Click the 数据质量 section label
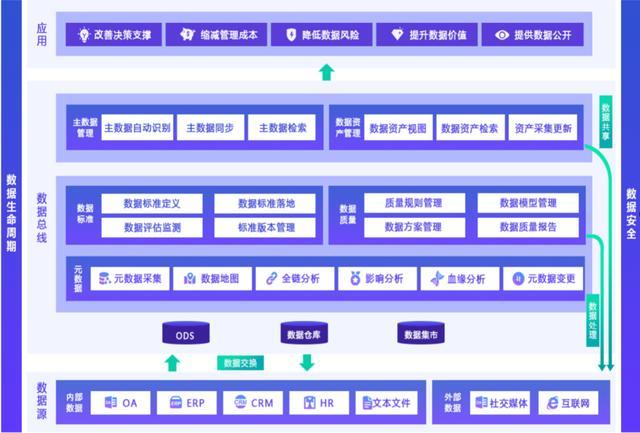 (348, 214)
